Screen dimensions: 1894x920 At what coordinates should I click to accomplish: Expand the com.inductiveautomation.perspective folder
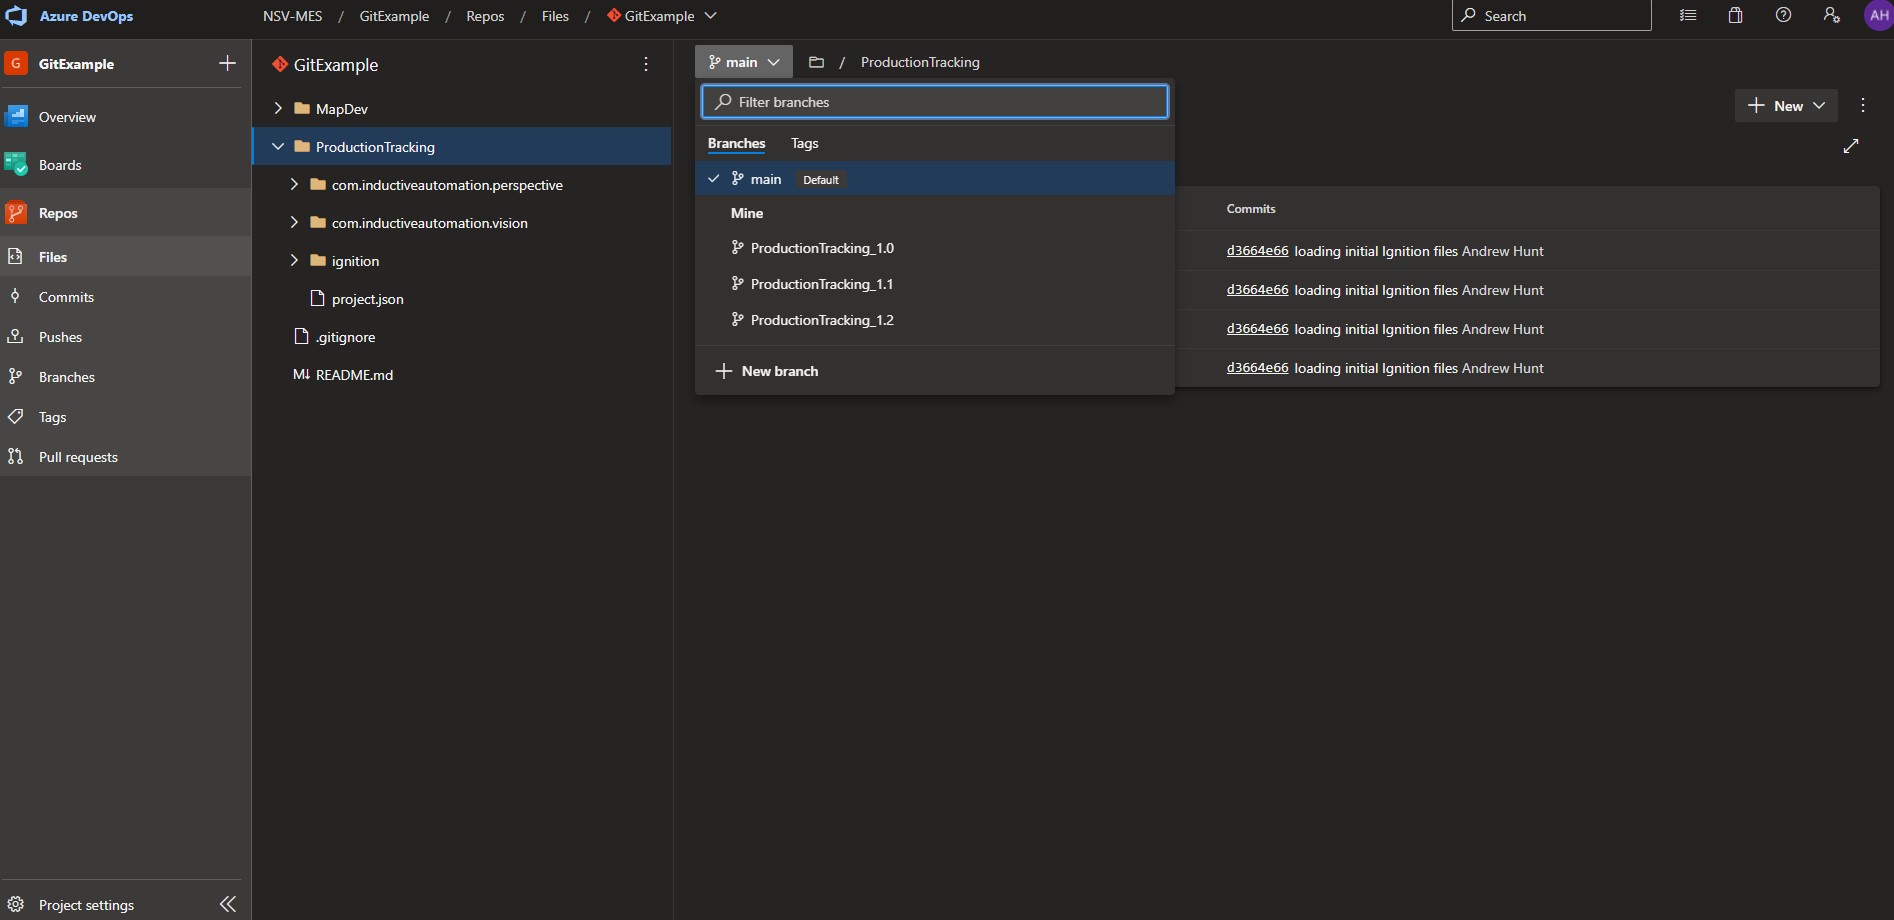click(294, 184)
